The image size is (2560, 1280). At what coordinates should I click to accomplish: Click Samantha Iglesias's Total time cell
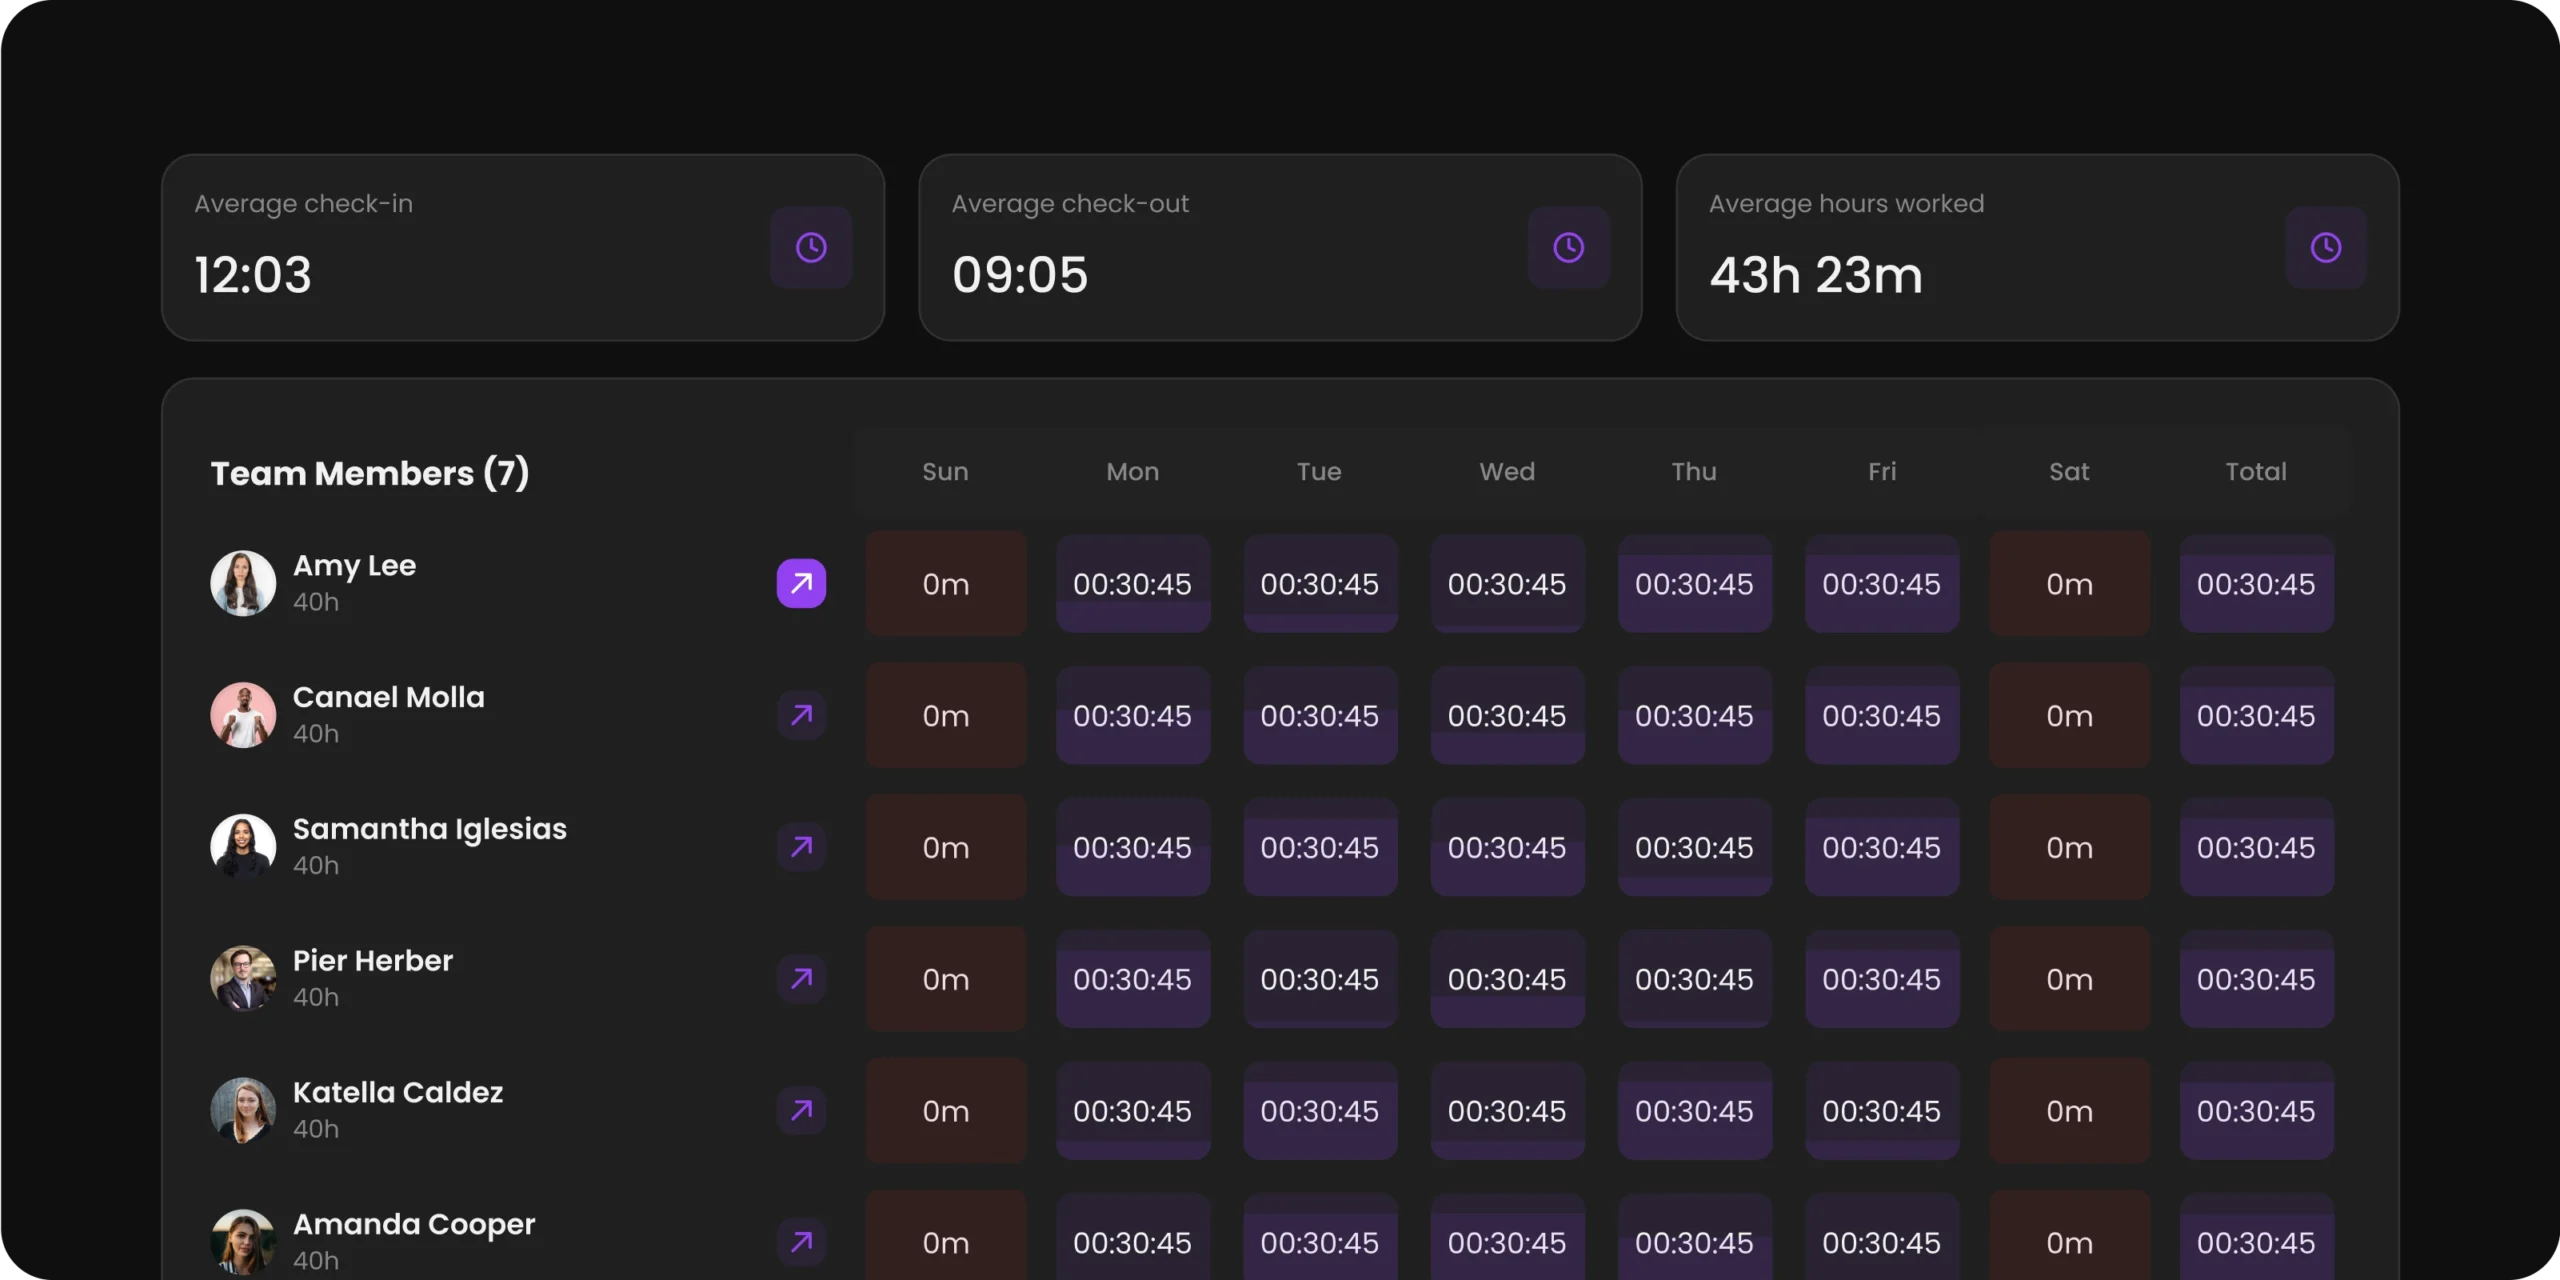(2255, 848)
